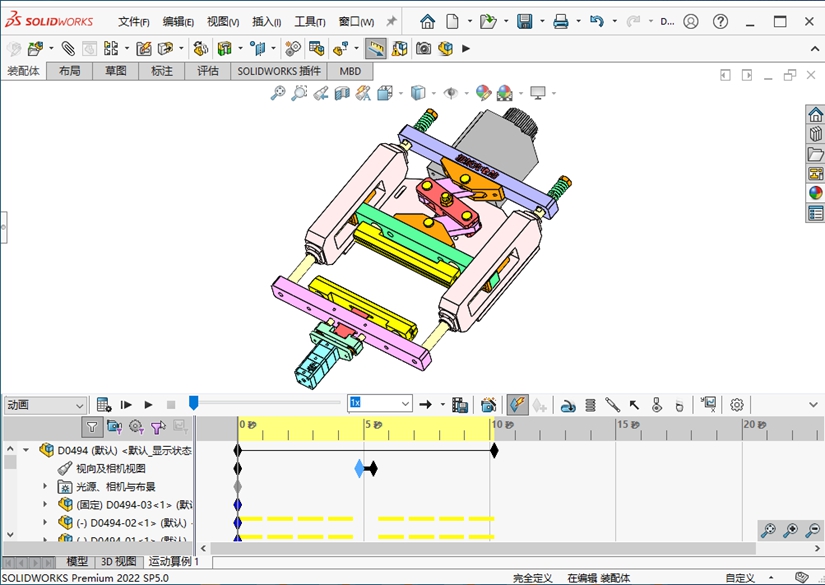Image resolution: width=825 pixels, height=585 pixels.
Task: Expand the 光源、相机与布景 folder
Action: [45, 487]
